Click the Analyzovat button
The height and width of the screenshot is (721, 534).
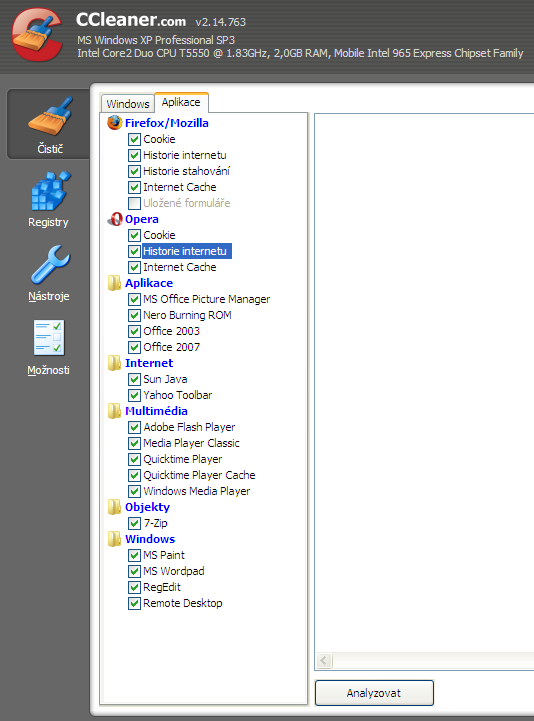[374, 693]
